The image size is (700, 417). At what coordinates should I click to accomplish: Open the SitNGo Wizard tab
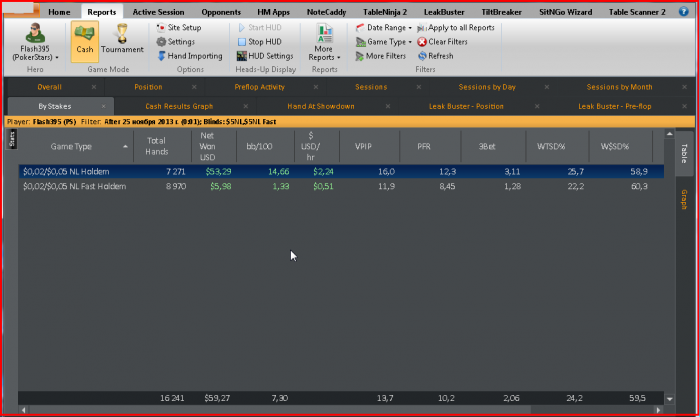point(565,12)
